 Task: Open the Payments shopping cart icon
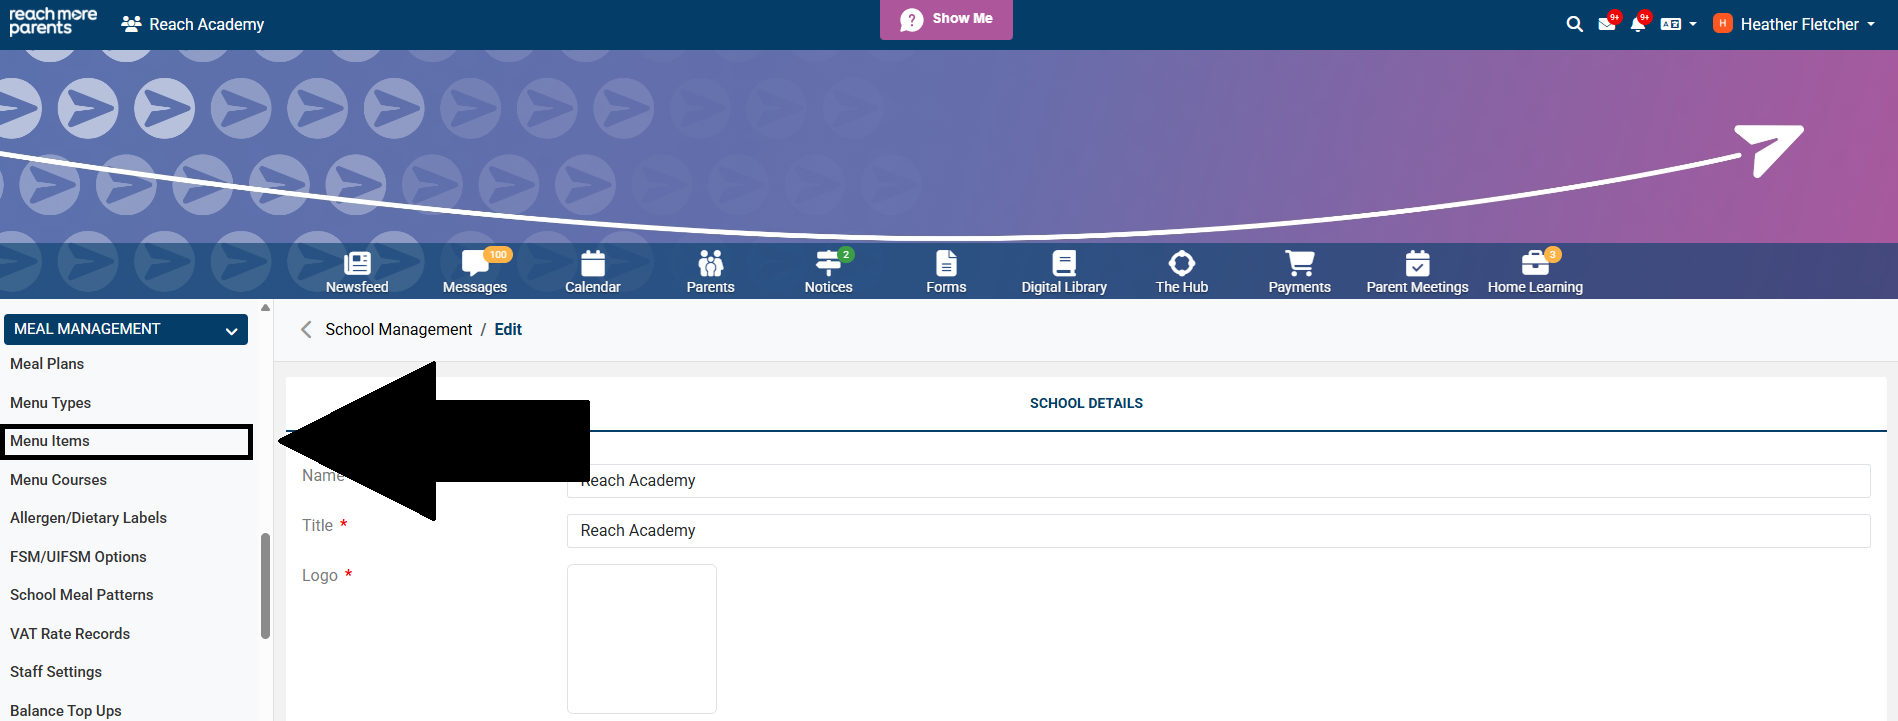click(1299, 264)
